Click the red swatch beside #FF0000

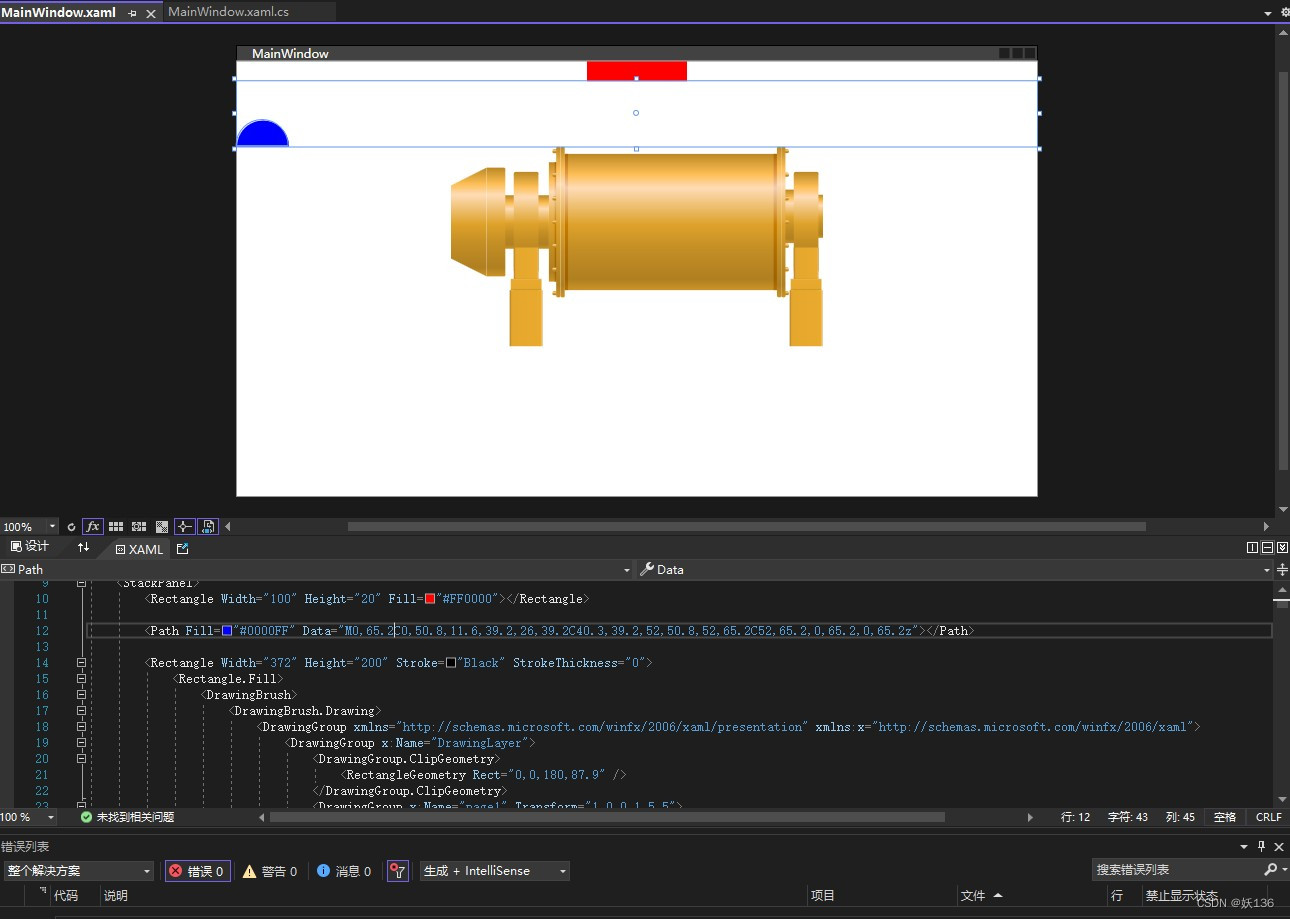(x=430, y=599)
